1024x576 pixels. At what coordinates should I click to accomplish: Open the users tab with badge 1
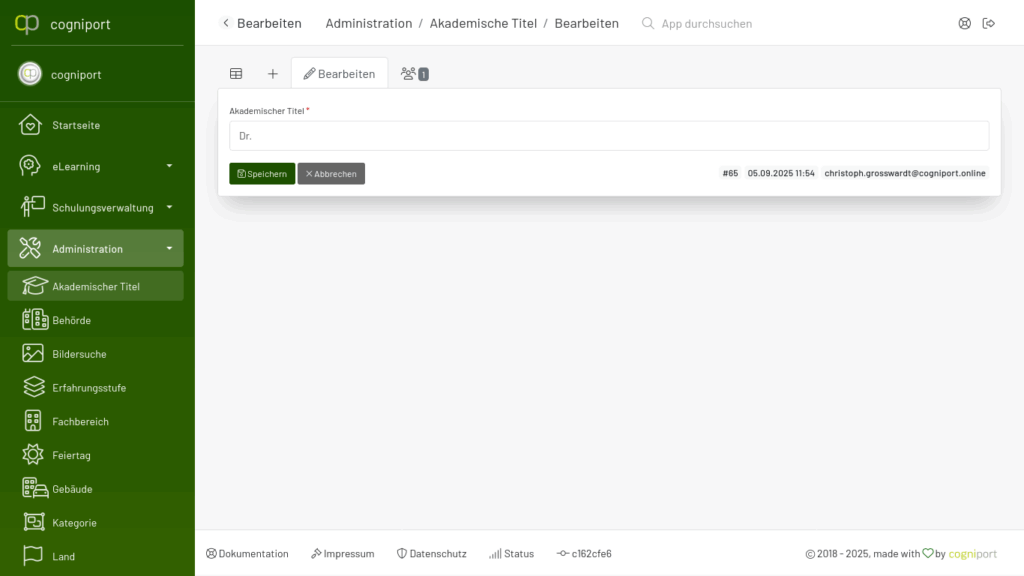click(x=415, y=74)
